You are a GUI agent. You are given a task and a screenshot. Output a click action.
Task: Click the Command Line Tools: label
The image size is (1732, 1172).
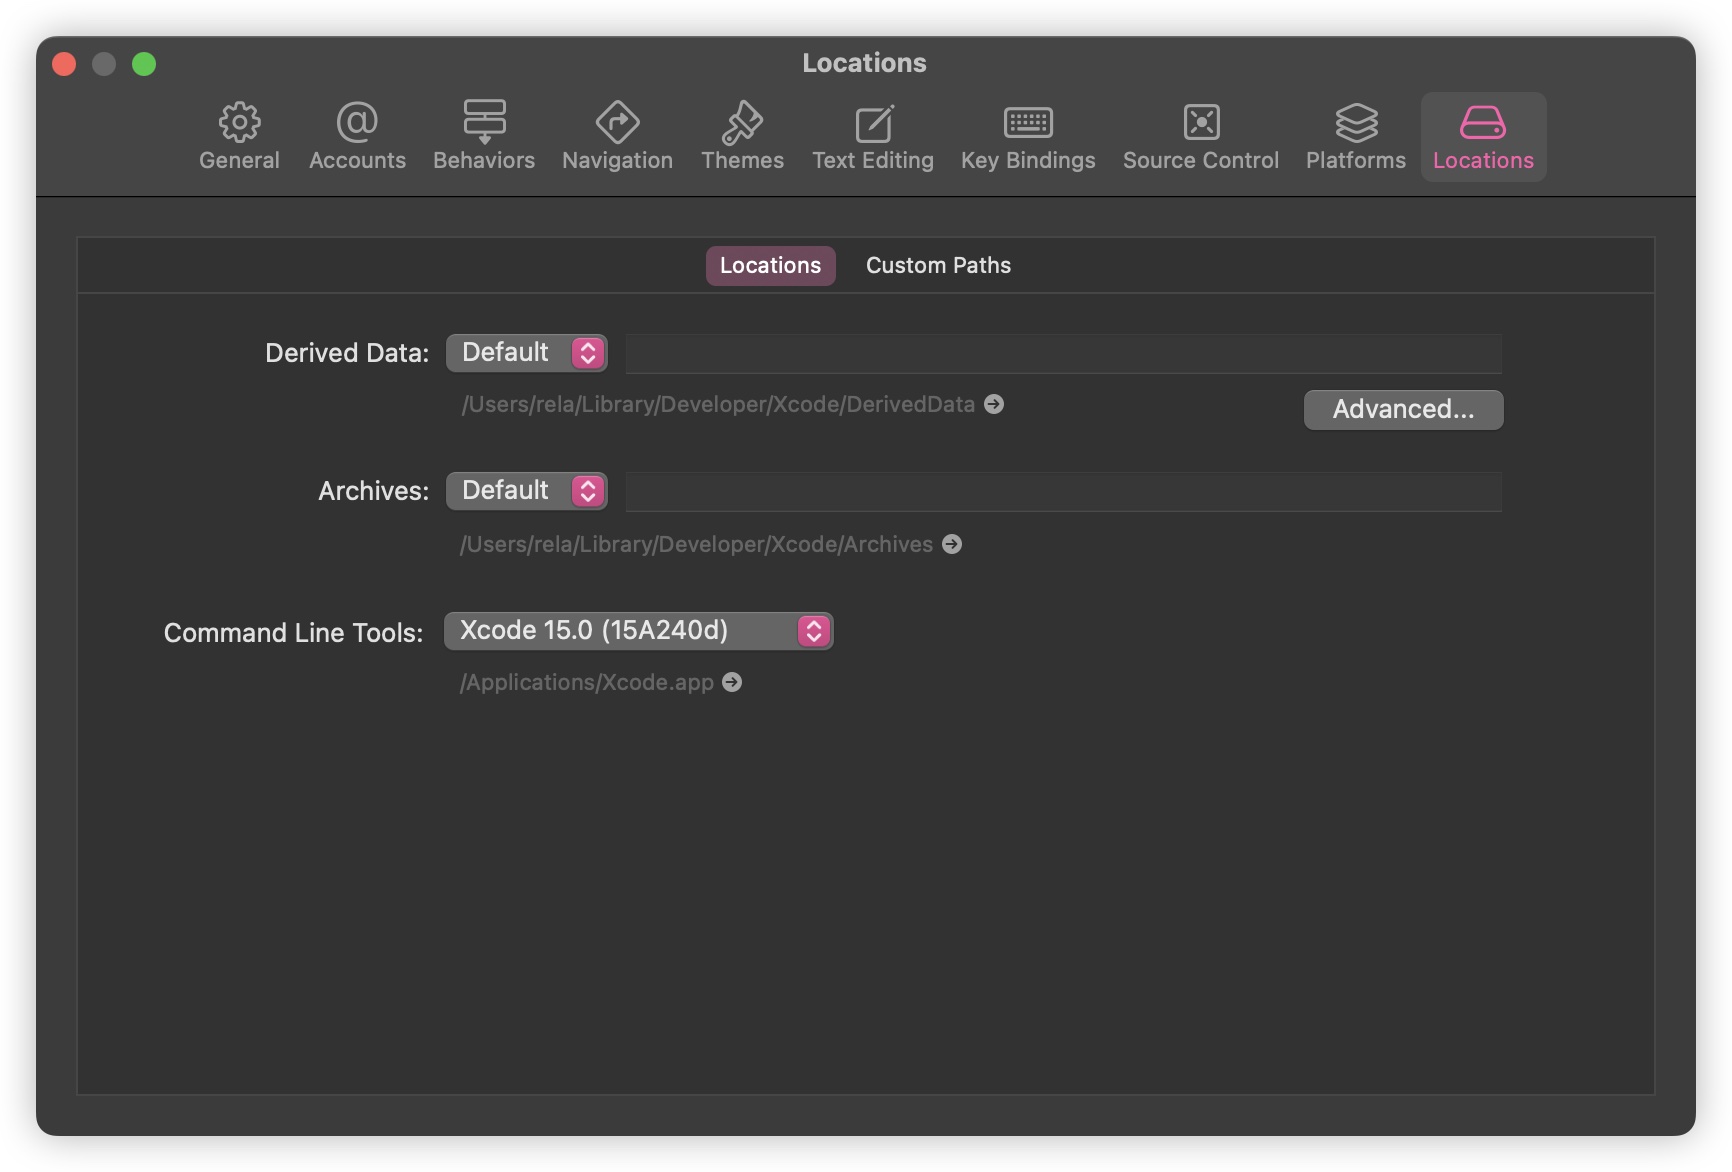[294, 633]
